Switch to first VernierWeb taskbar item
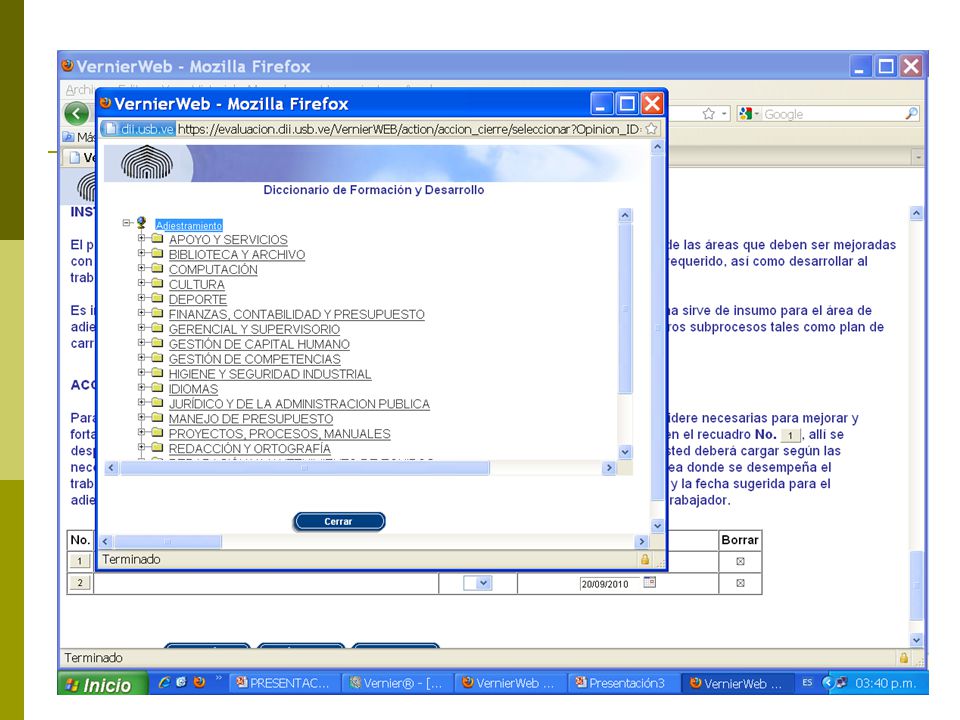This screenshot has width=960, height=720. 510,683
